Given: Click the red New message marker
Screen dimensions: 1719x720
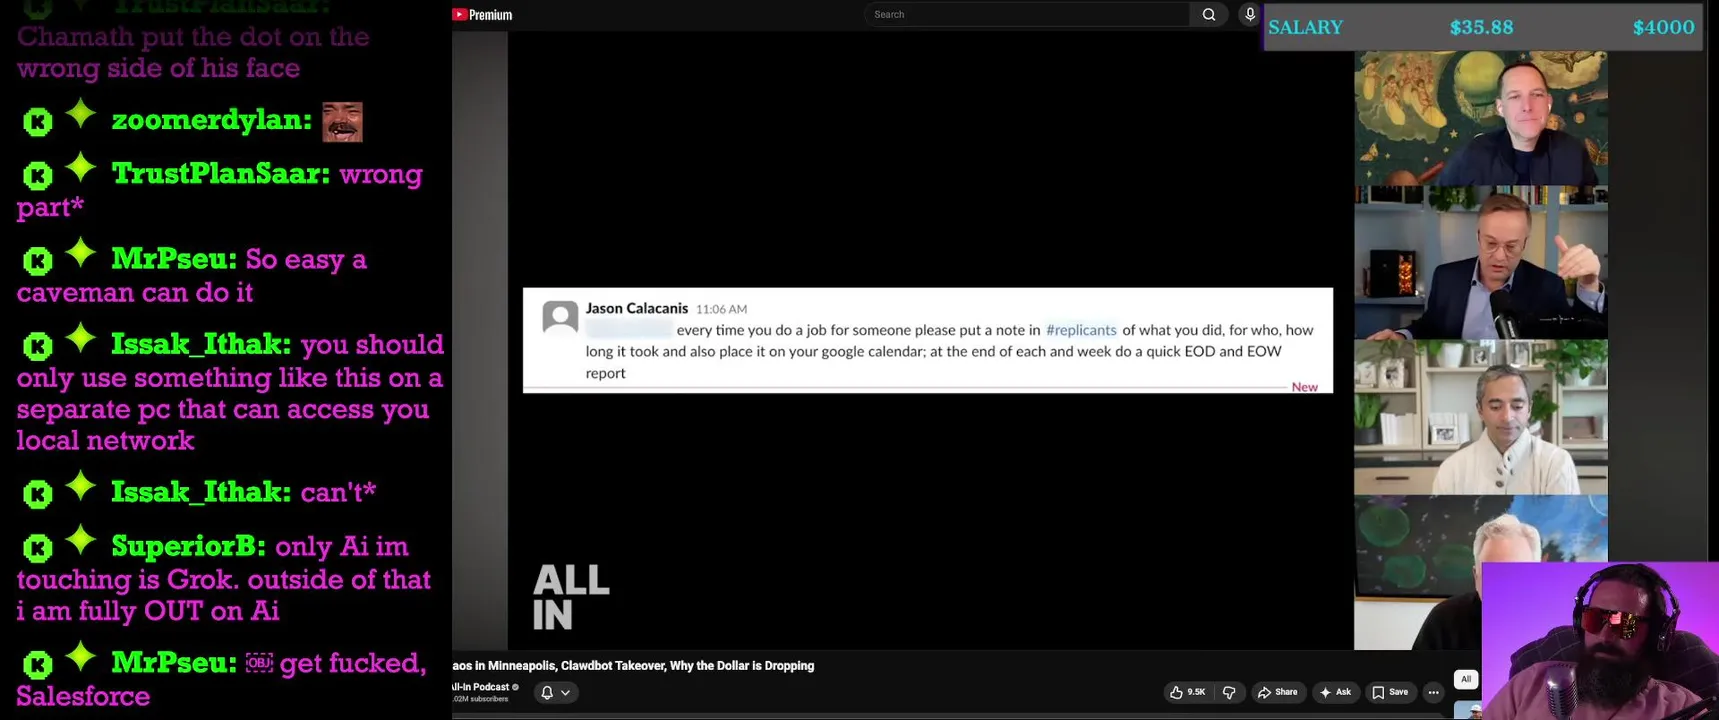Looking at the screenshot, I should (1304, 387).
